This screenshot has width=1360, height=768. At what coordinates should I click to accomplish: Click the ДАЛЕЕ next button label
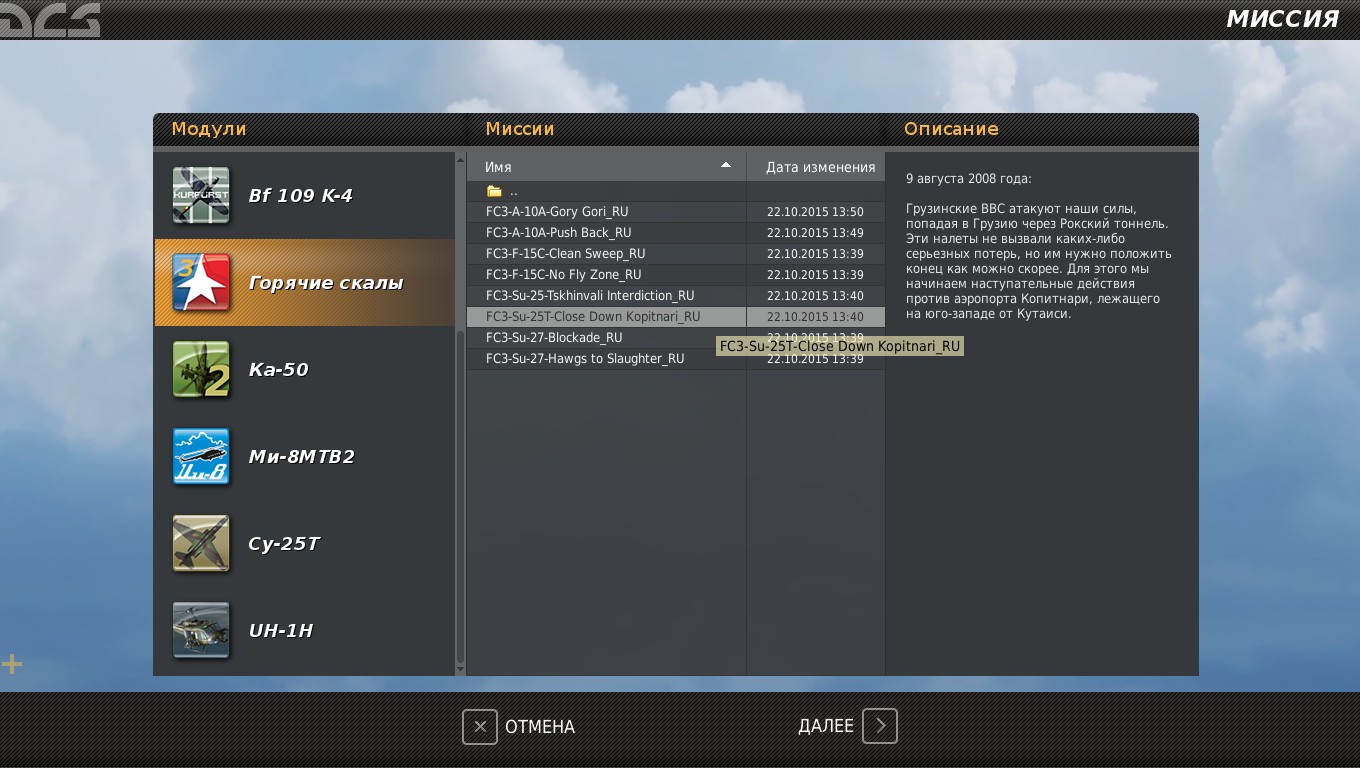(826, 726)
